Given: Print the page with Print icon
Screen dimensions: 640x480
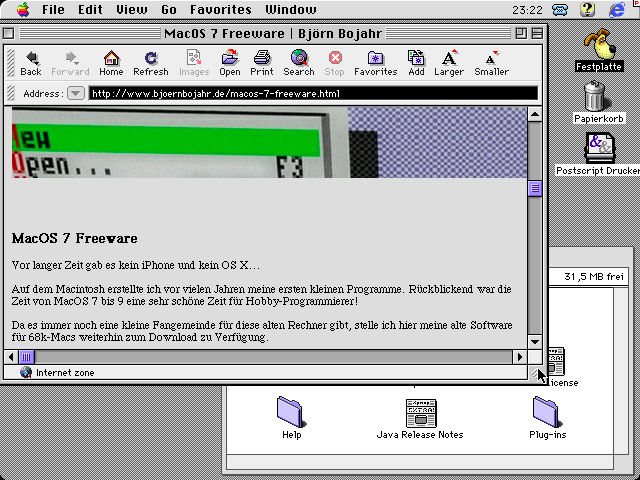Looking at the screenshot, I should (262, 63).
